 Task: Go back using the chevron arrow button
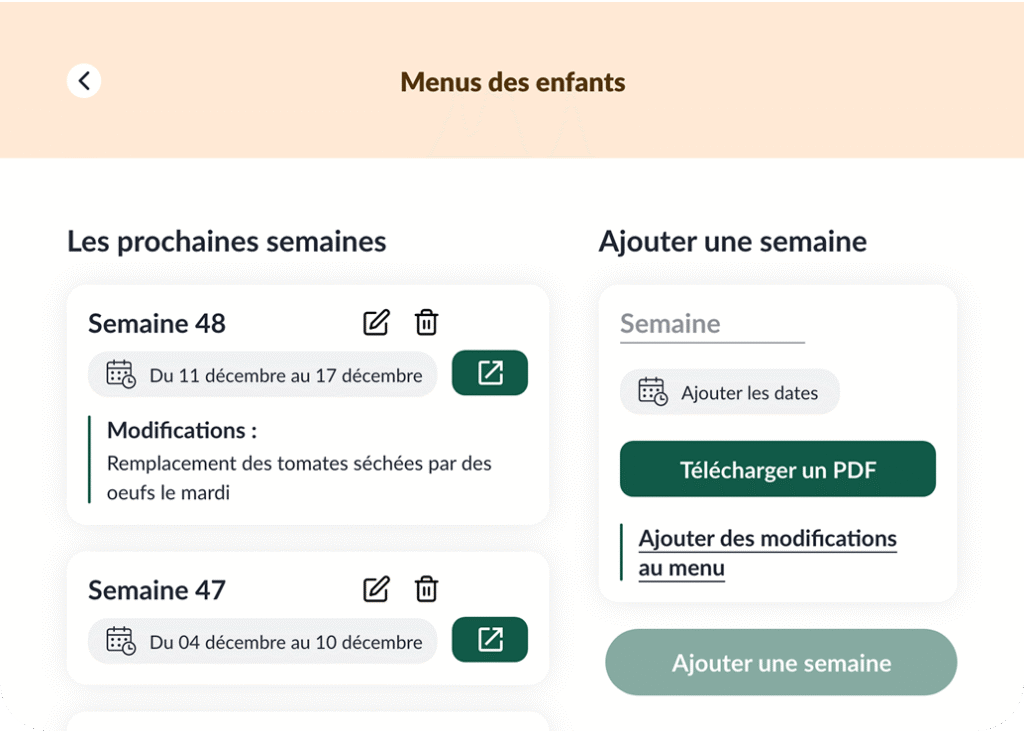pos(84,81)
